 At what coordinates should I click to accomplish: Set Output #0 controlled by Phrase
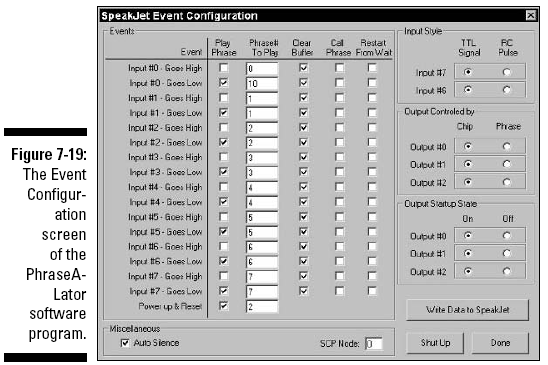pos(506,146)
